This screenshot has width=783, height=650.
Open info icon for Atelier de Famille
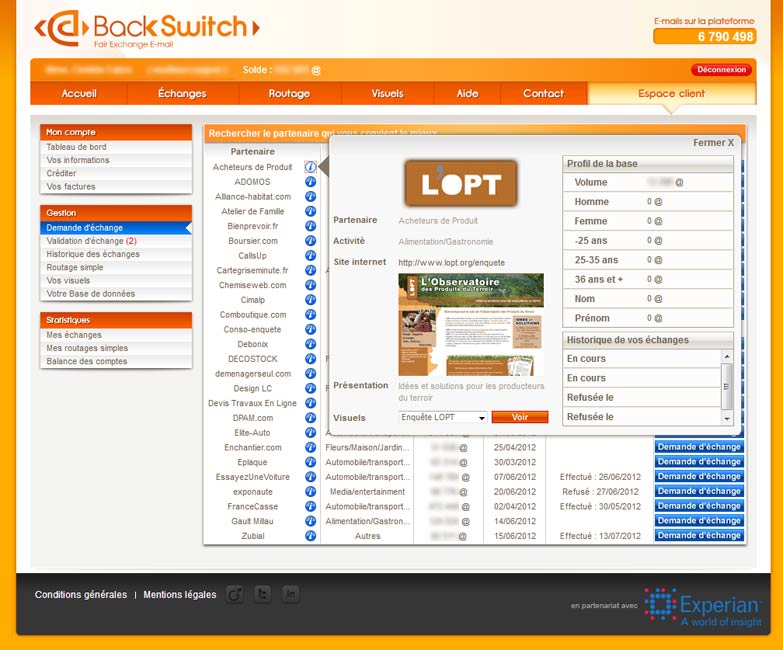point(310,211)
